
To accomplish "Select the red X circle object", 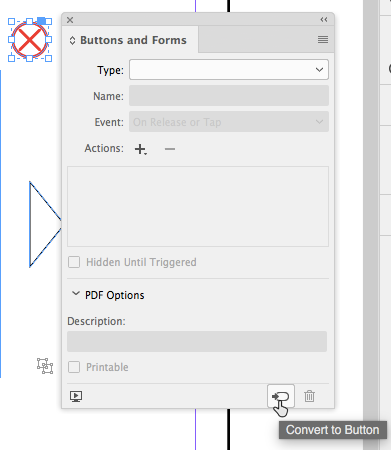I will click(x=30, y=40).
